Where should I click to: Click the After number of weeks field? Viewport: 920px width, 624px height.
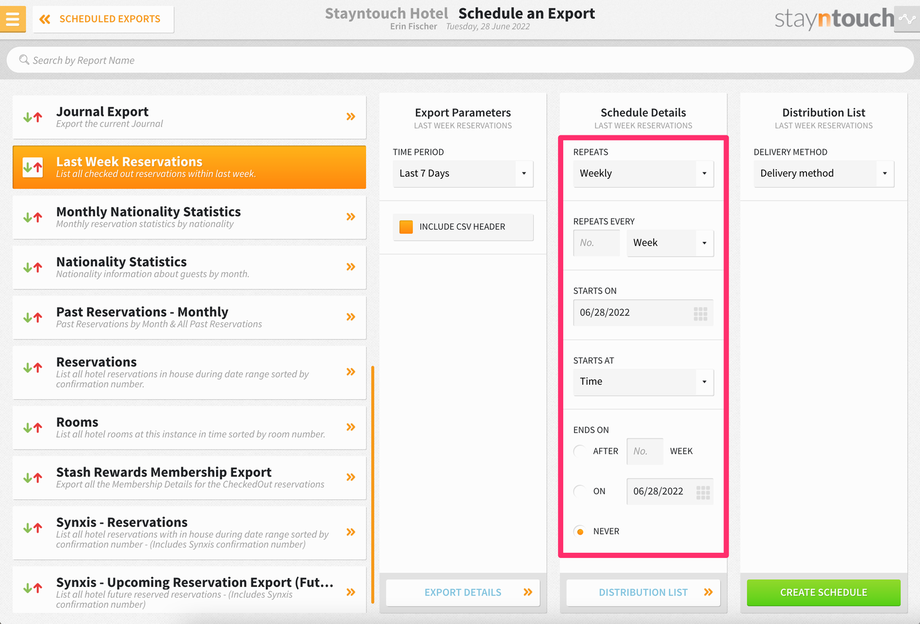(645, 451)
